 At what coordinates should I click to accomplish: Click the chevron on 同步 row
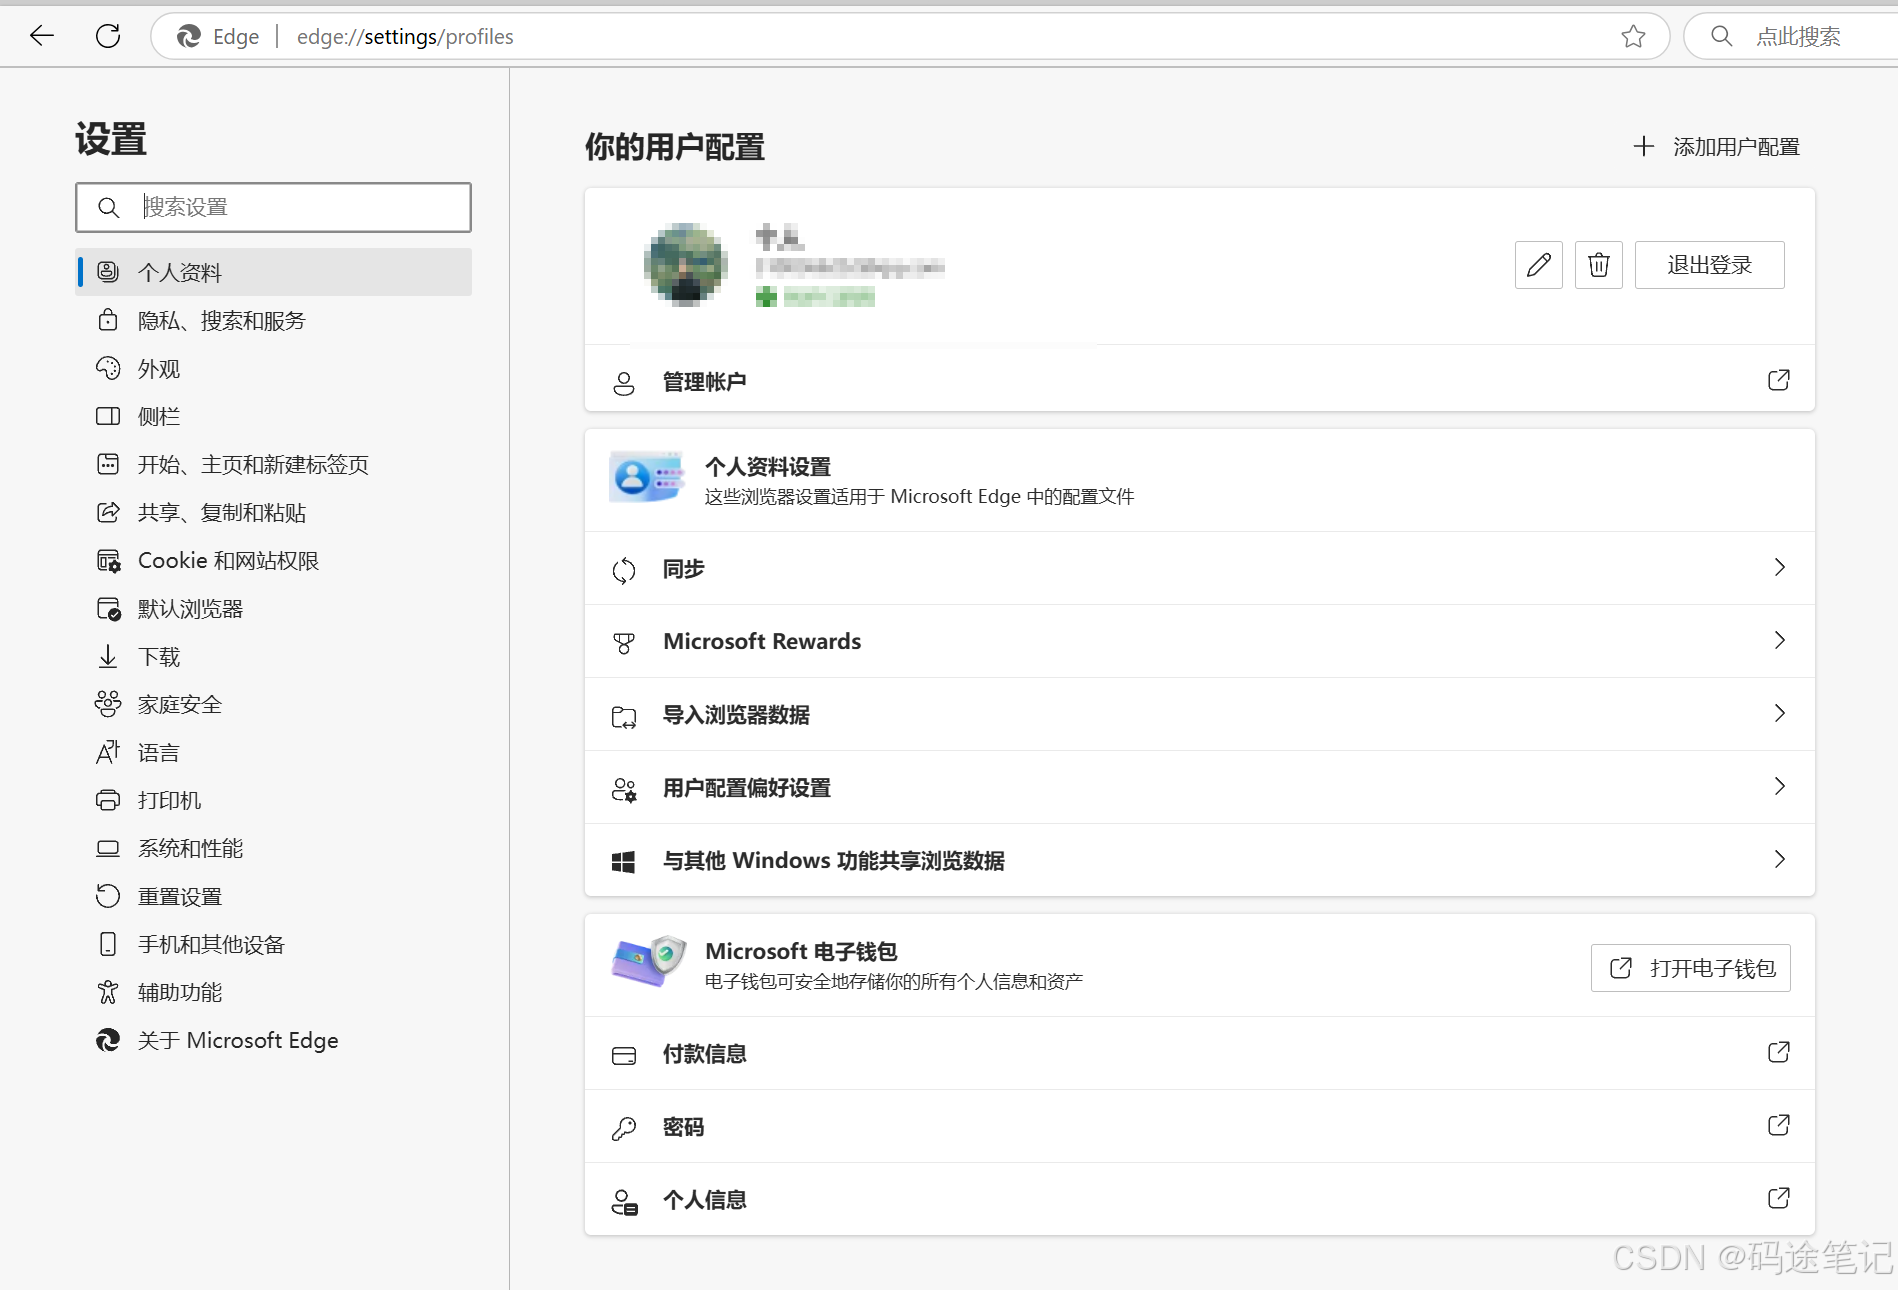[1779, 567]
